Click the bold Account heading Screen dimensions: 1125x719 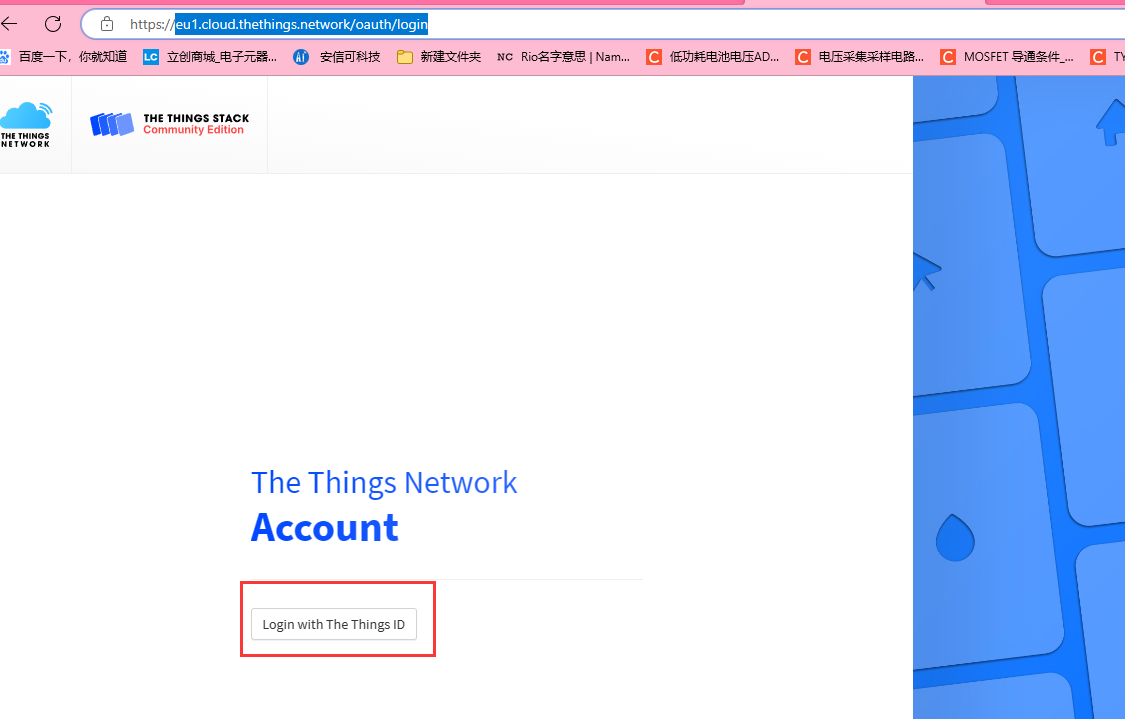pyautogui.click(x=324, y=527)
